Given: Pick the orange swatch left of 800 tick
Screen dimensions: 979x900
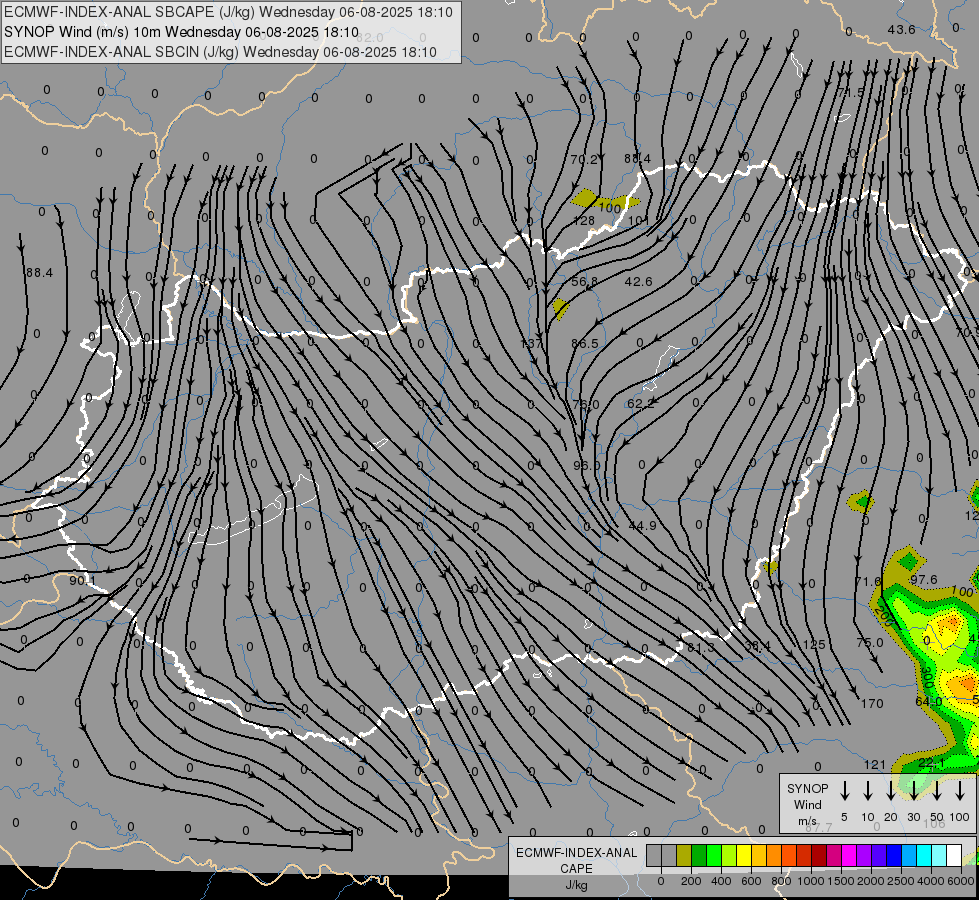Looking at the screenshot, I should pos(774,855).
